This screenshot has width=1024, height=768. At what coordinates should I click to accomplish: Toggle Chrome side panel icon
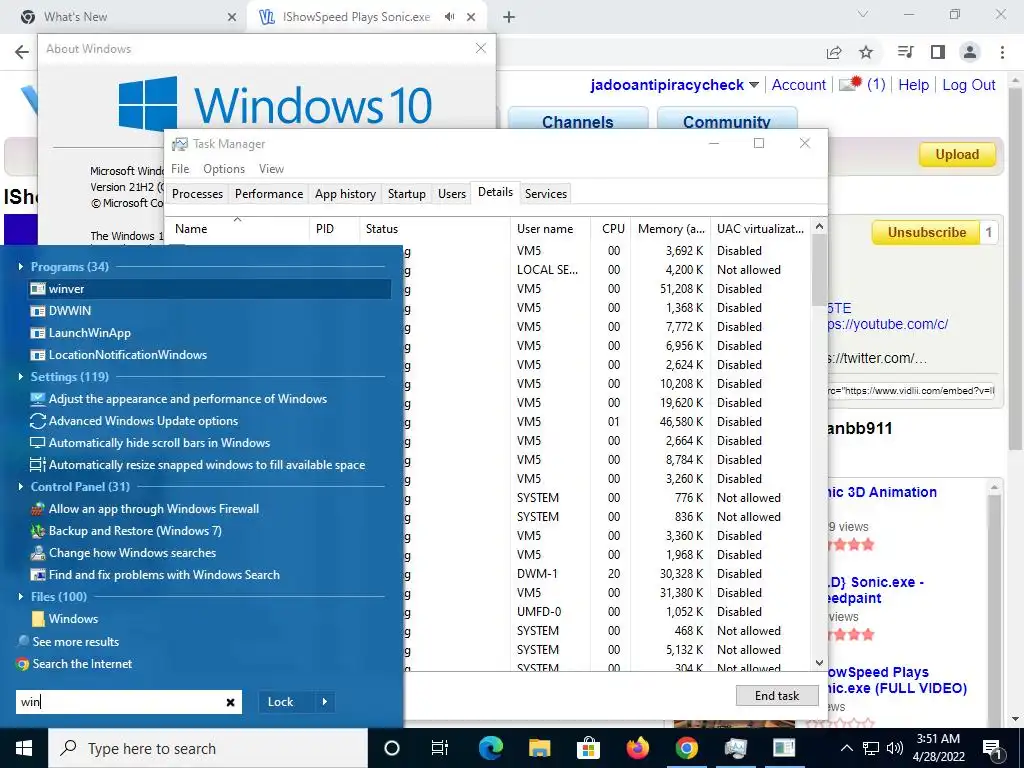pyautogui.click(x=938, y=52)
